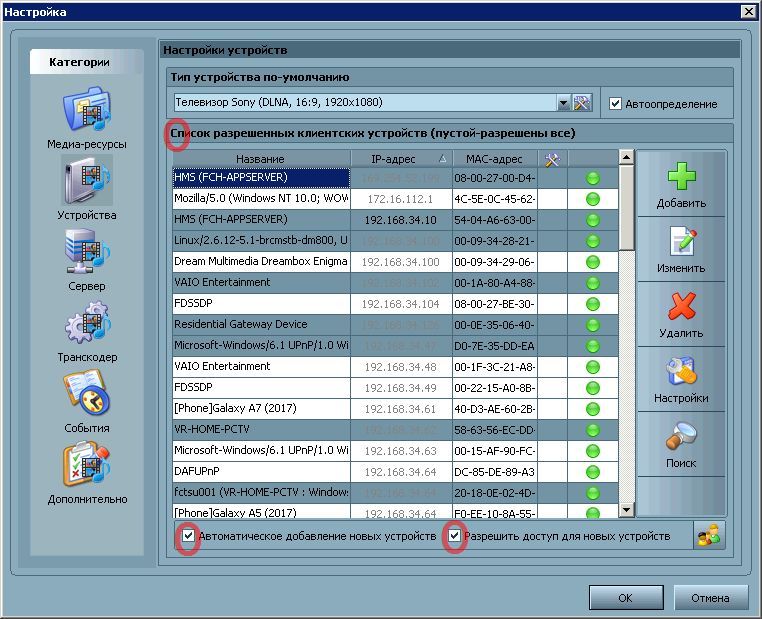Open device type settings next to dropdown

(x=582, y=102)
